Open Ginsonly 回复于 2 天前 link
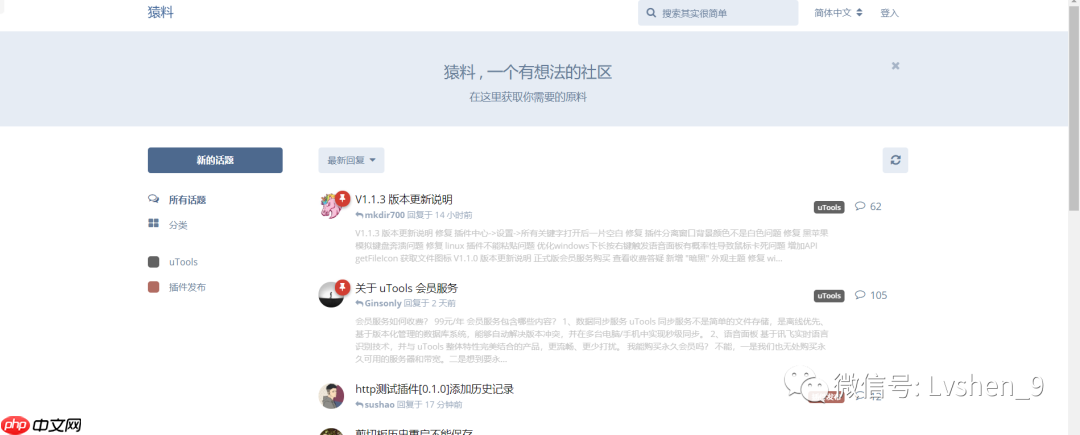This screenshot has width=1080, height=435. [x=406, y=303]
